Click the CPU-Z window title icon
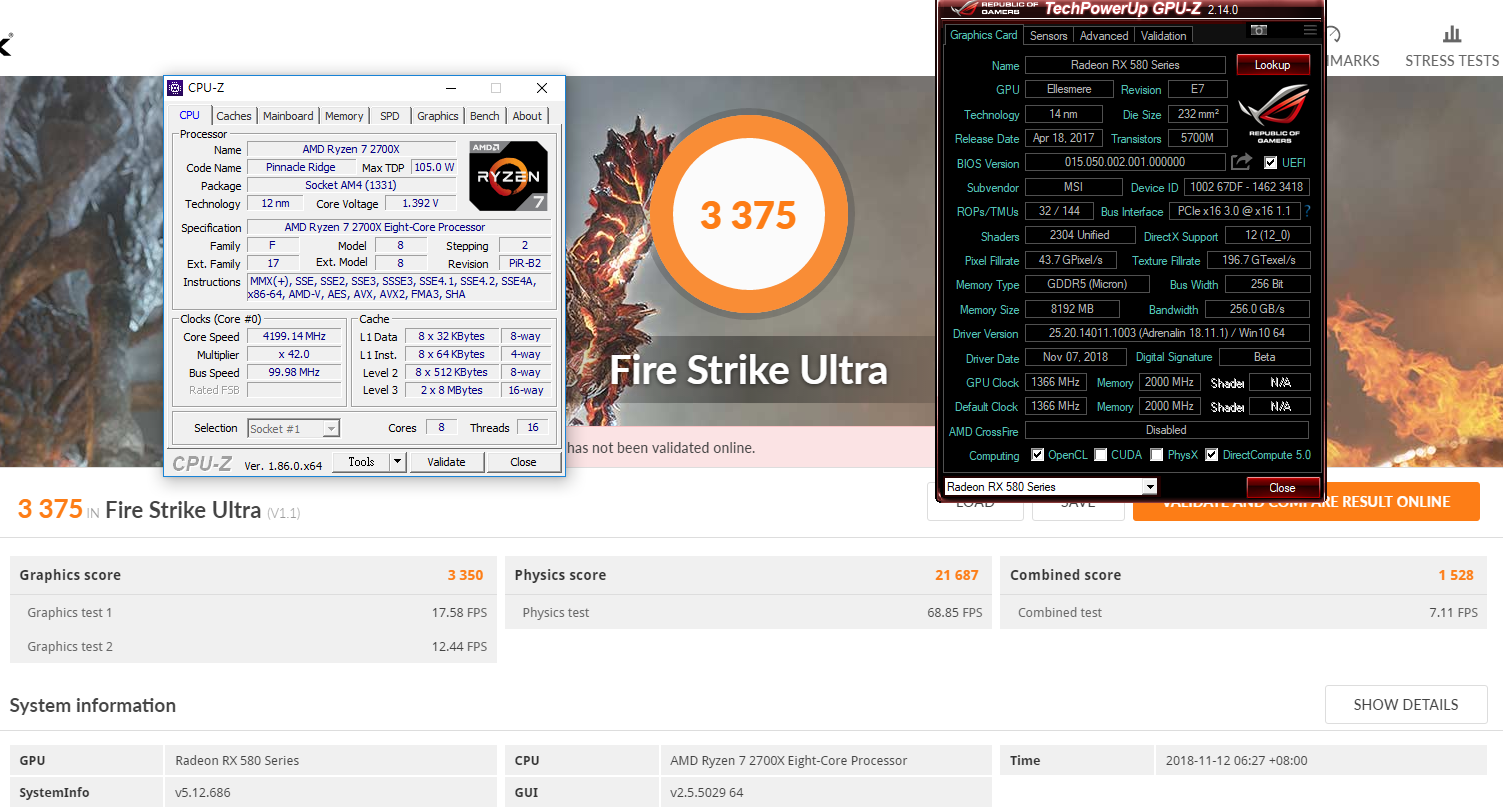 (175, 88)
